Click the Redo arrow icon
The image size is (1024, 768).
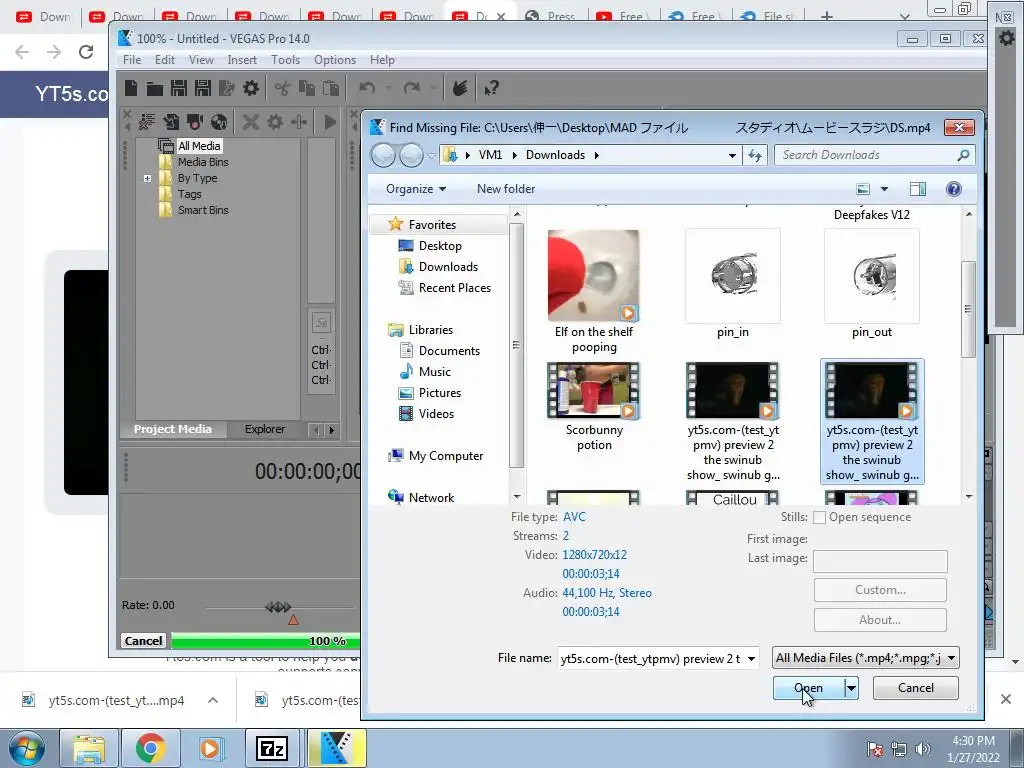point(411,88)
